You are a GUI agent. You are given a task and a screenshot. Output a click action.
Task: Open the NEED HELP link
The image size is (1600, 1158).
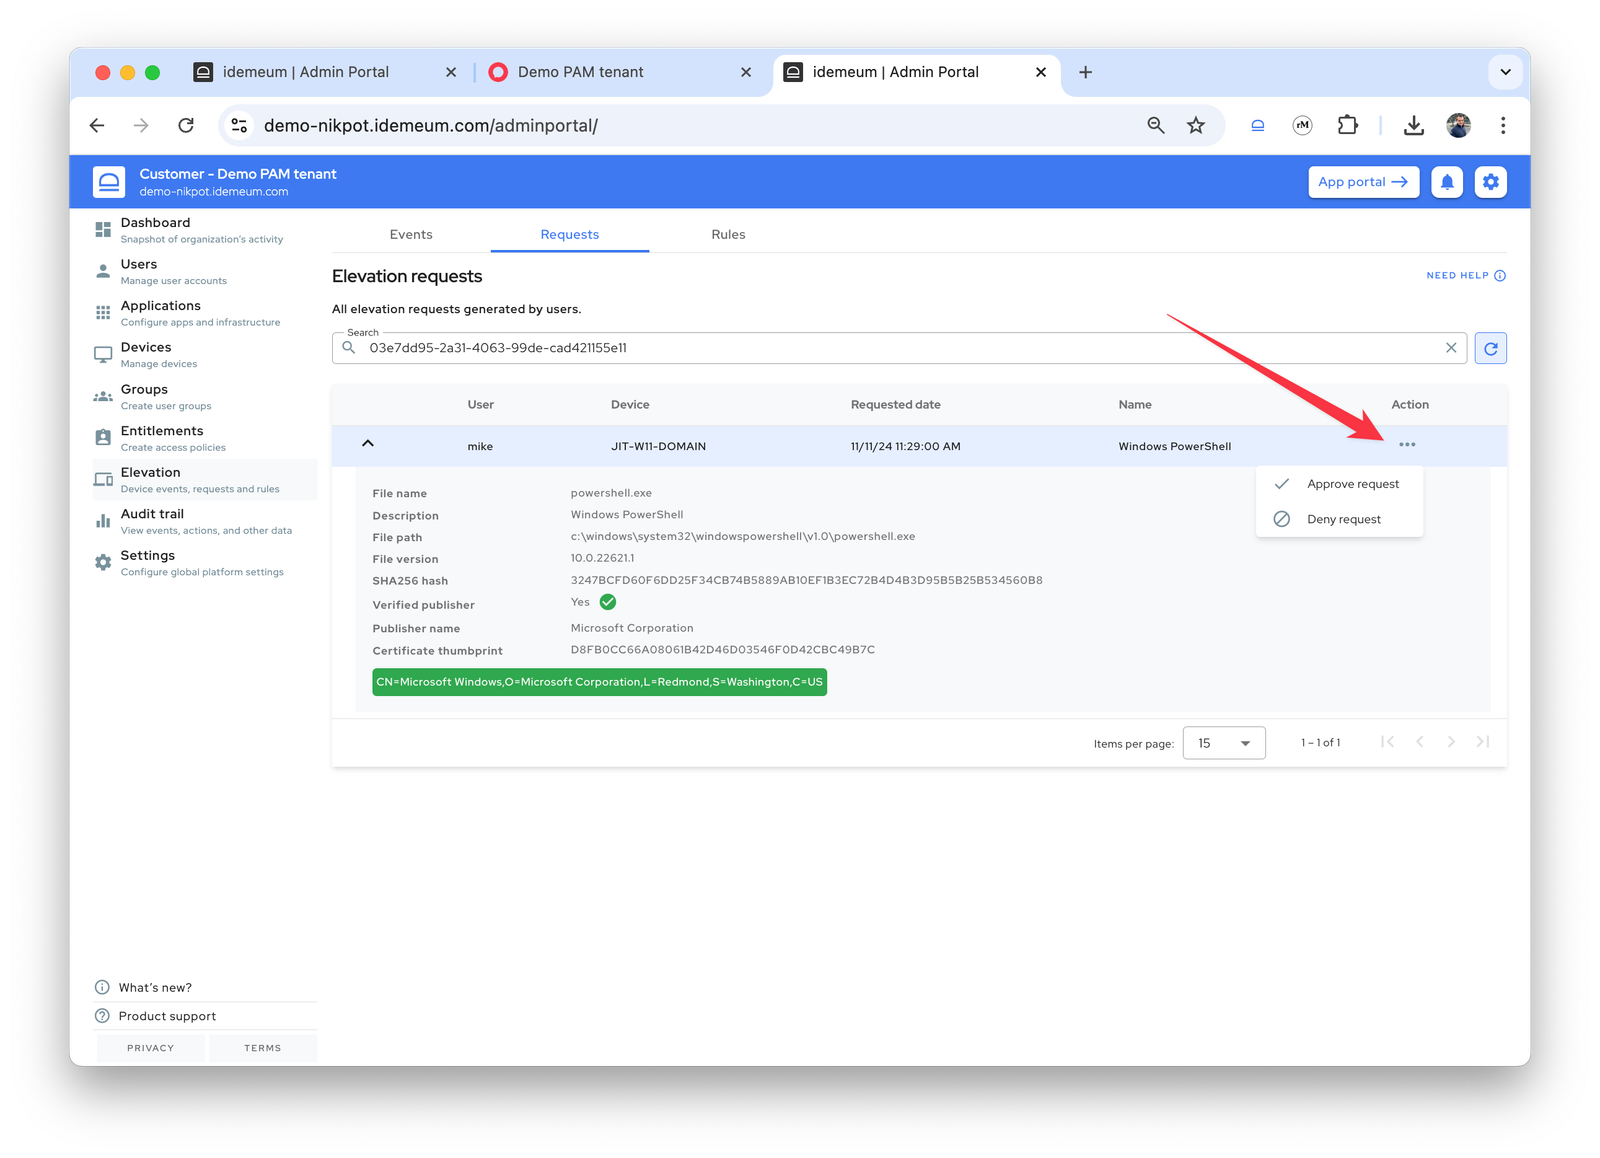click(1466, 276)
